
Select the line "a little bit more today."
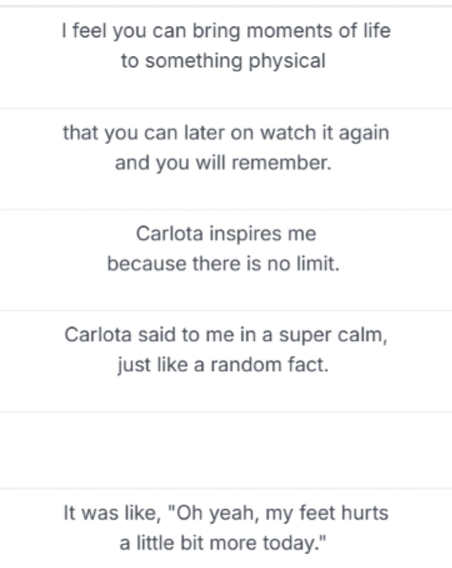(x=223, y=543)
